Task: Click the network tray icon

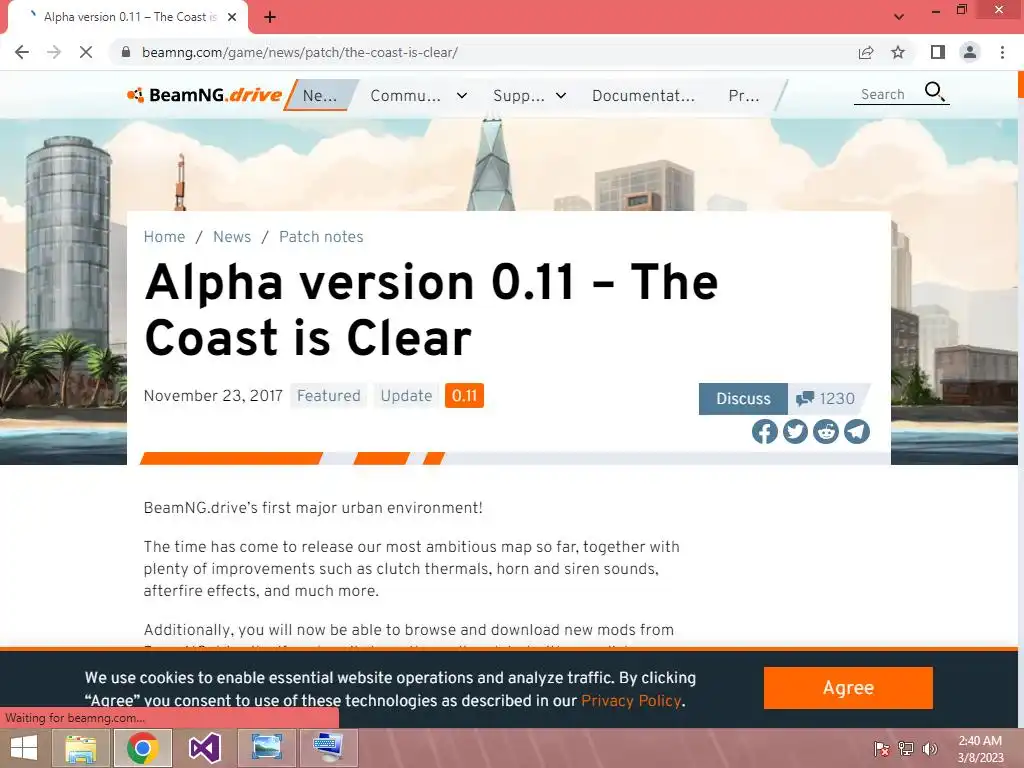Action: 906,749
